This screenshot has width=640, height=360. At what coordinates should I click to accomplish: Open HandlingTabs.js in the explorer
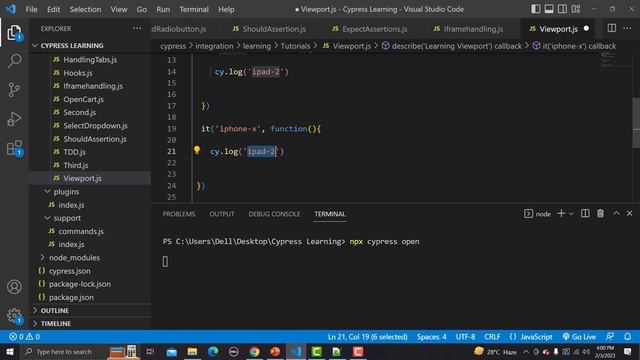[90, 60]
